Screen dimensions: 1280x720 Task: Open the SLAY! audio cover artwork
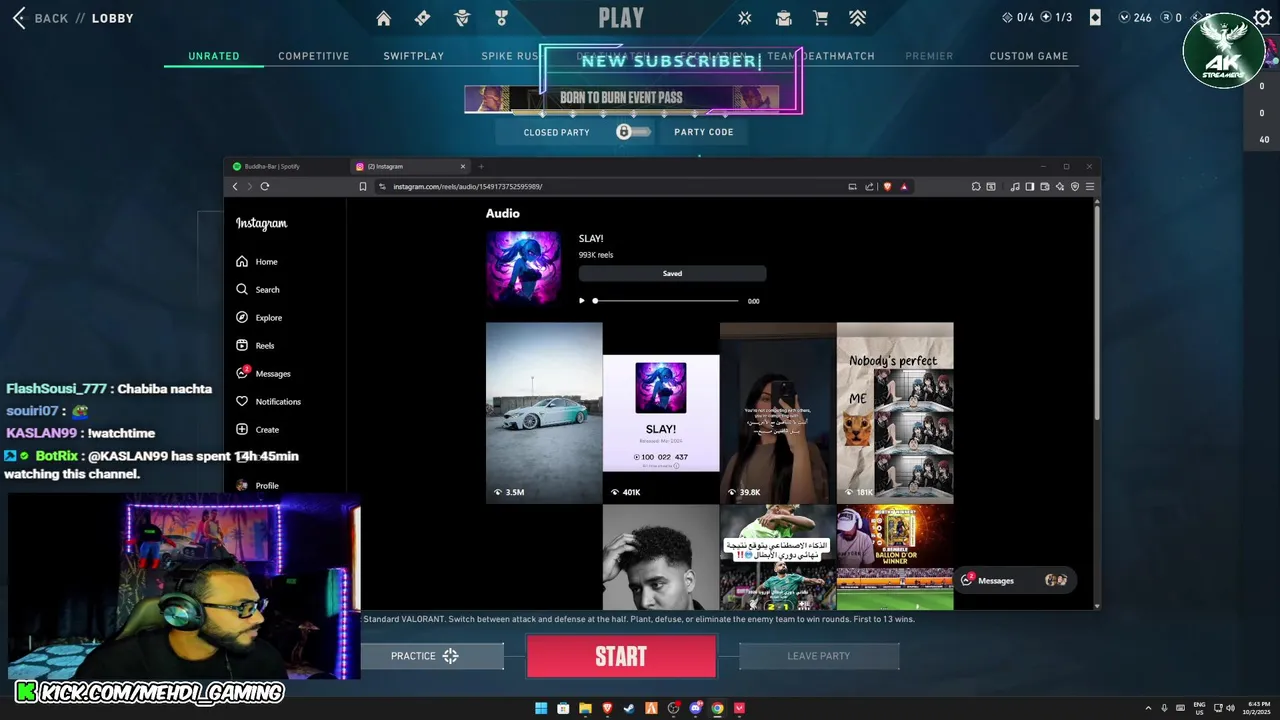pos(523,268)
